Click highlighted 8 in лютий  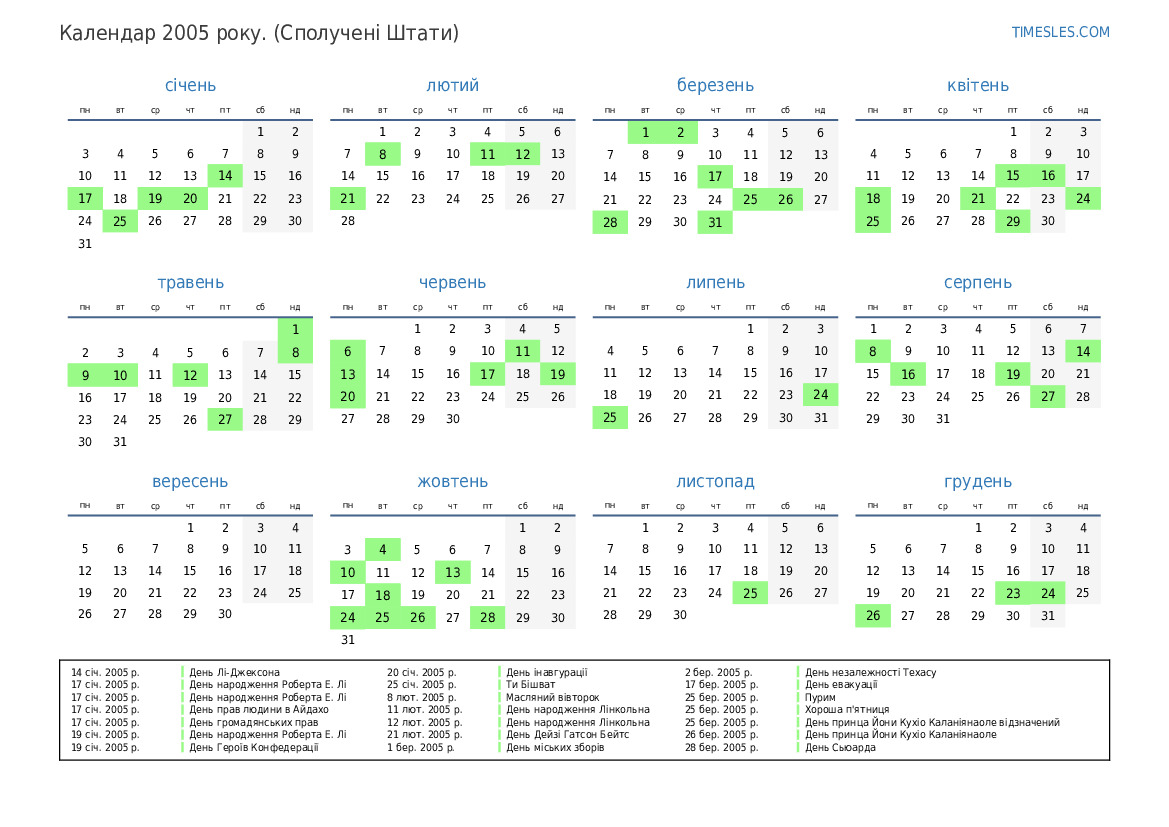[382, 154]
